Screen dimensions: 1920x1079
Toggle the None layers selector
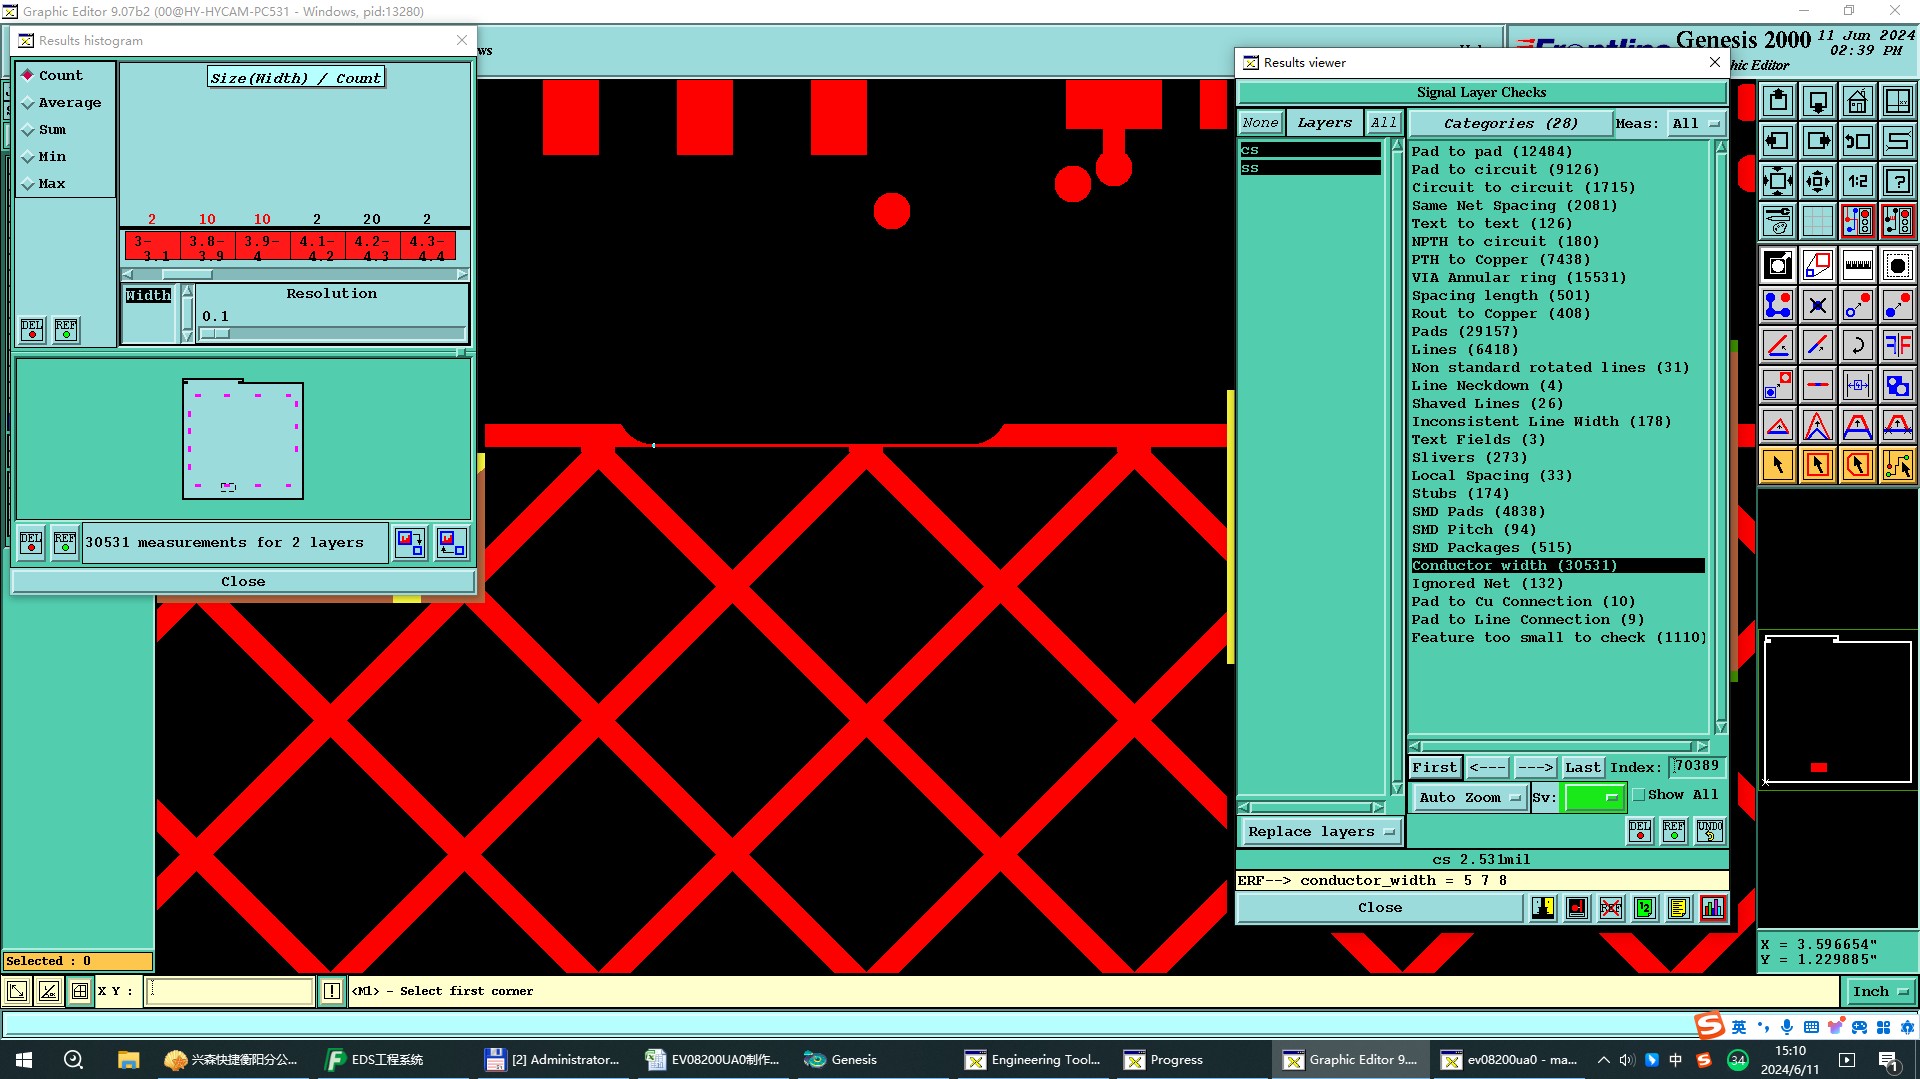(1261, 123)
